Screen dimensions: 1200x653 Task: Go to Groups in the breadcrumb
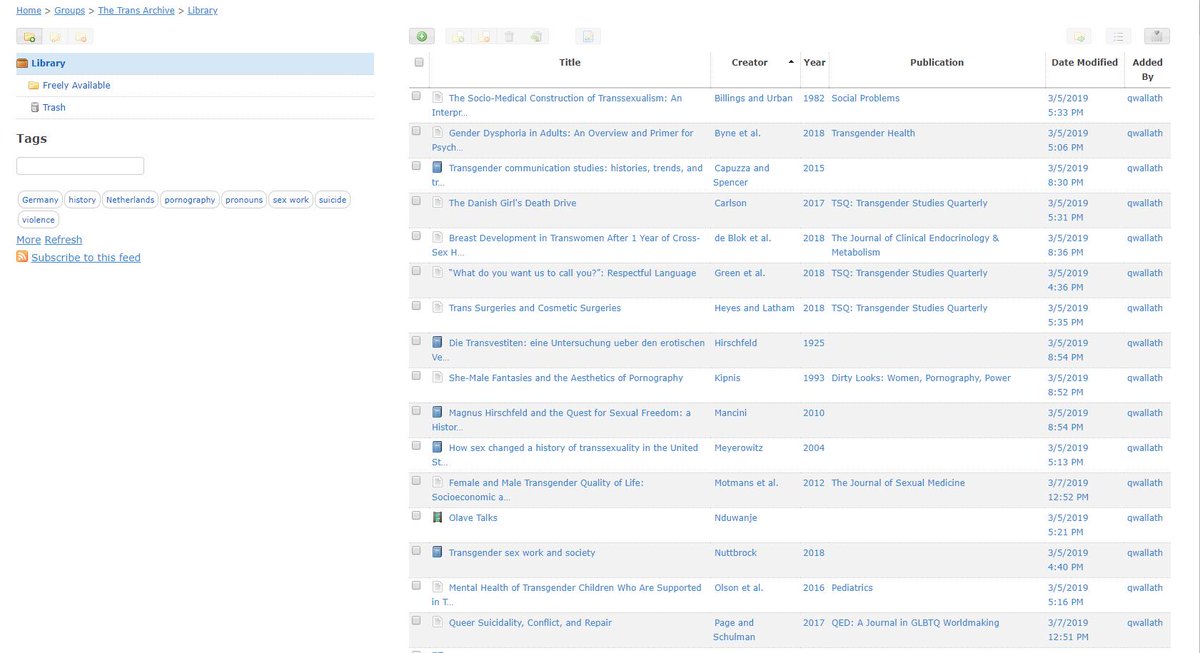pyautogui.click(x=70, y=11)
